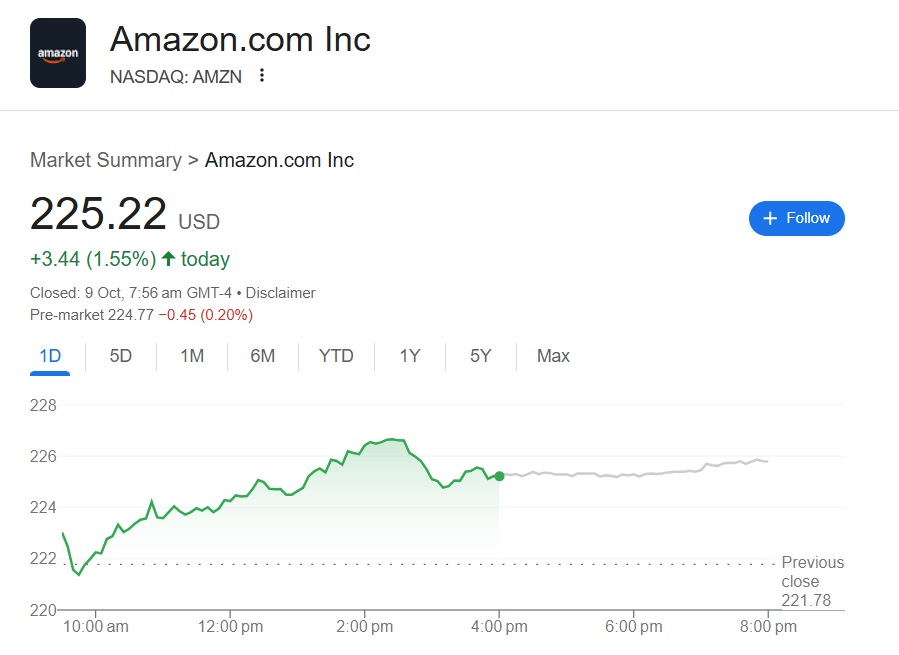Switch to the 5Y chart tab
The image size is (899, 655).
(481, 356)
